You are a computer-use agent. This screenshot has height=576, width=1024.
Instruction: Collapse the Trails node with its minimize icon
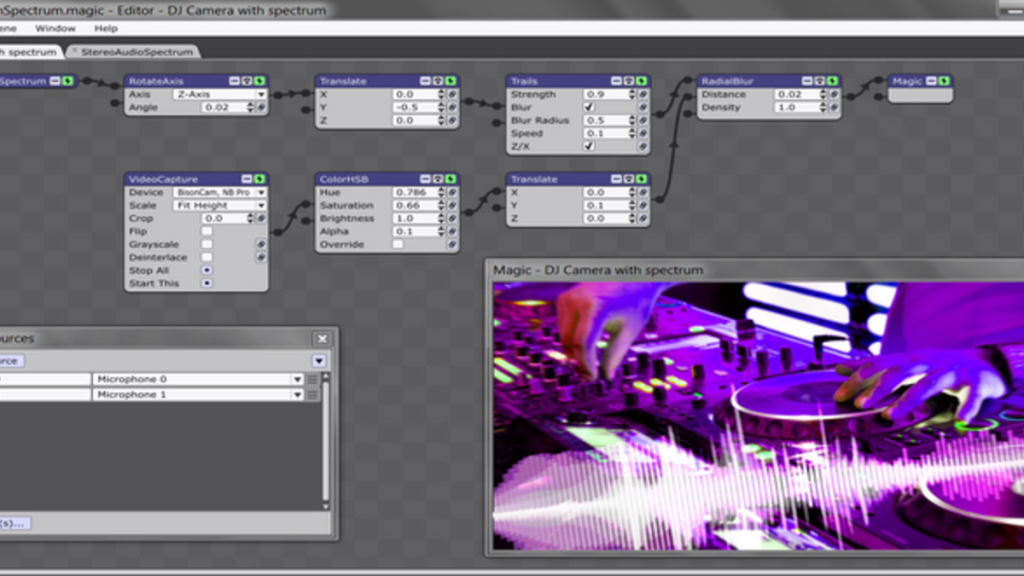point(616,81)
